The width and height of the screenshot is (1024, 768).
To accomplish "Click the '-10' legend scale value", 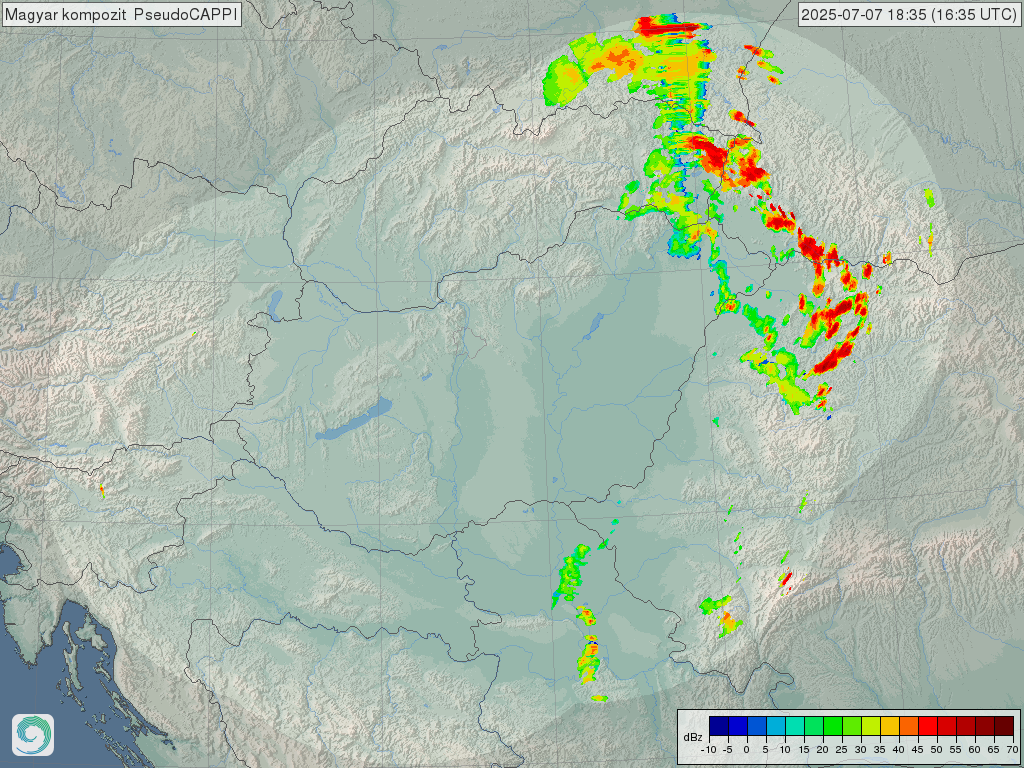I will tap(709, 750).
